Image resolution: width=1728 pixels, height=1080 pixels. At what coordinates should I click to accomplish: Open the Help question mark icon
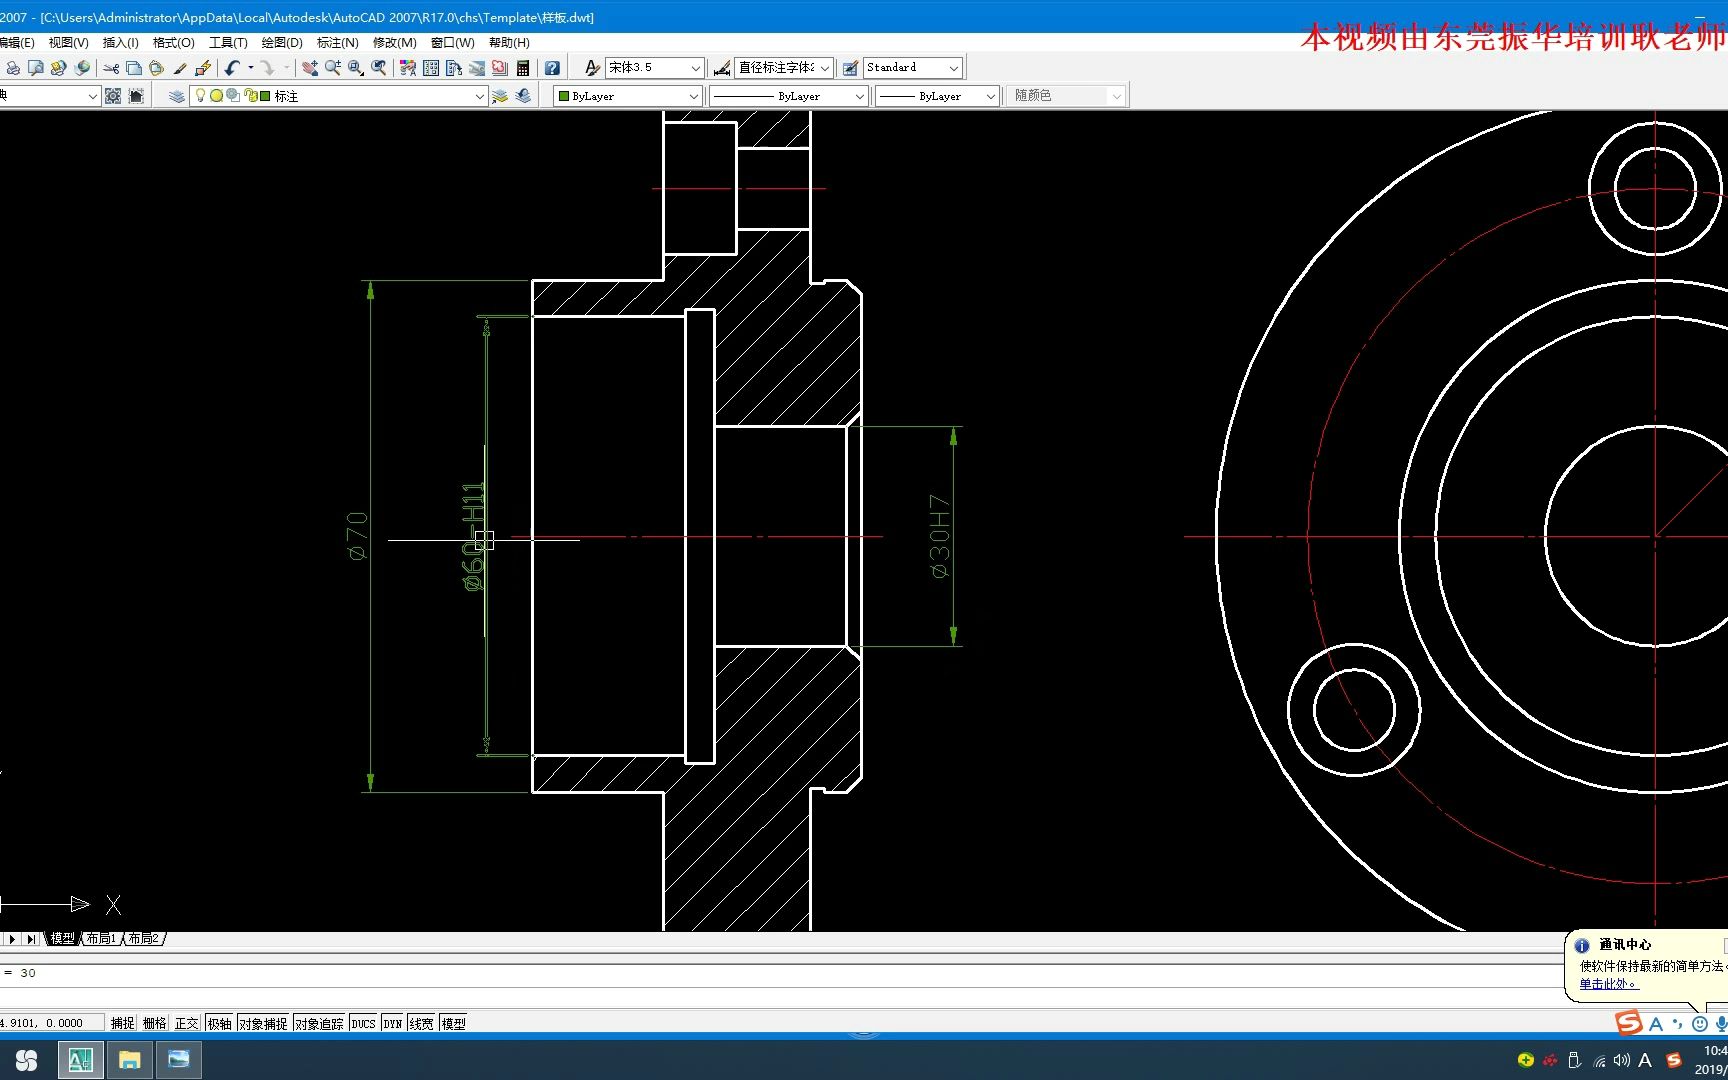[x=552, y=68]
